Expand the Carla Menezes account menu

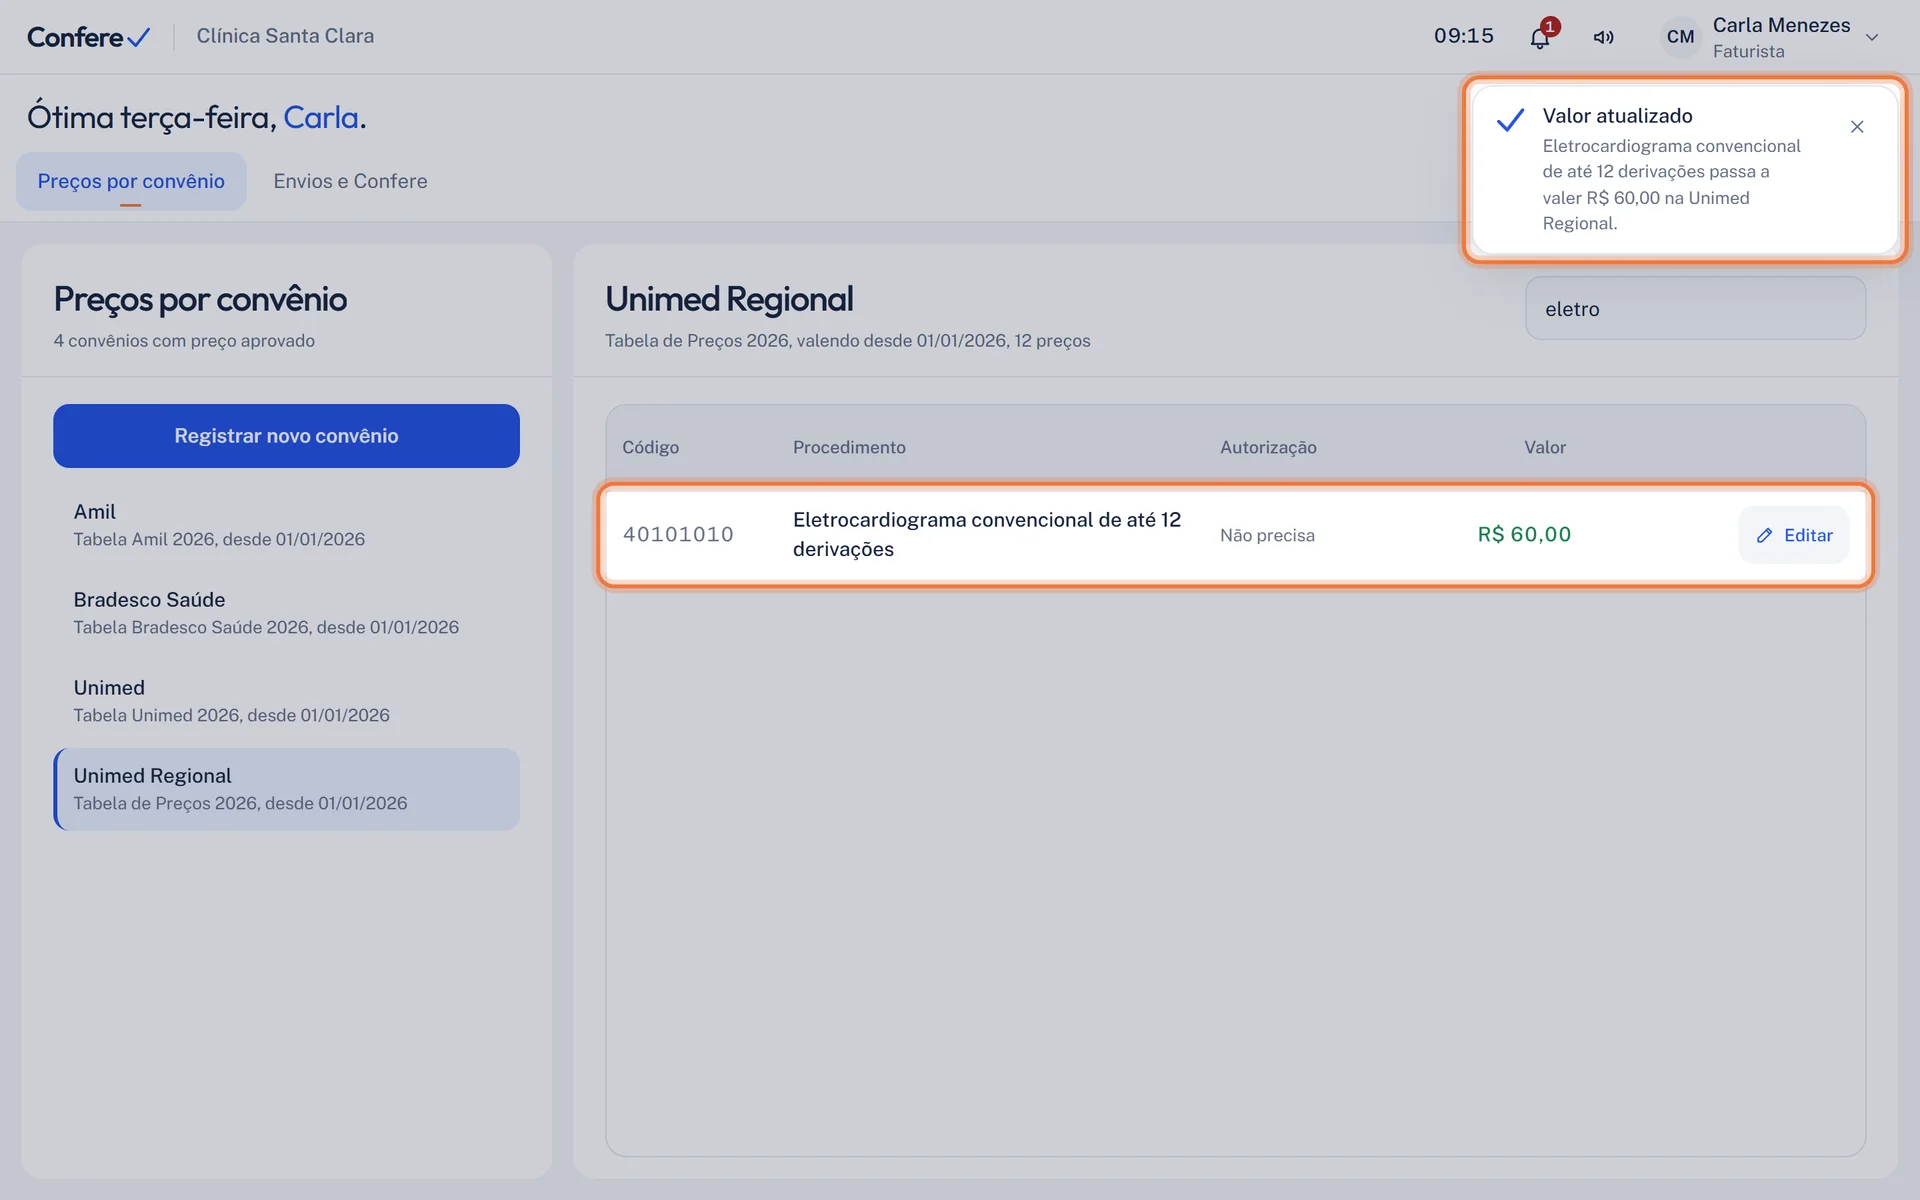tap(1872, 37)
